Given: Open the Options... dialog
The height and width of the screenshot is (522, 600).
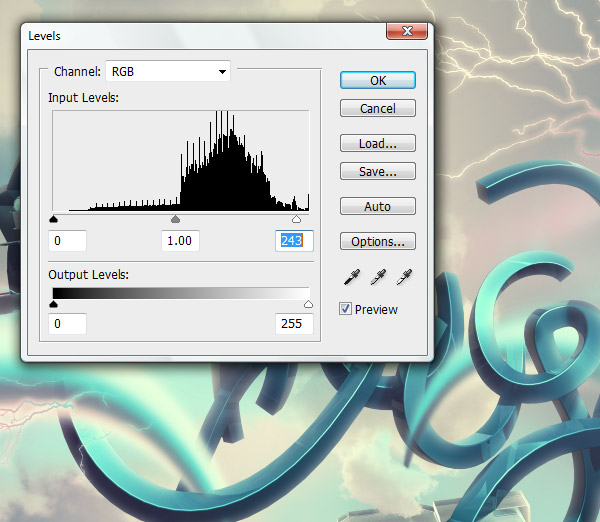Looking at the screenshot, I should pos(378,241).
